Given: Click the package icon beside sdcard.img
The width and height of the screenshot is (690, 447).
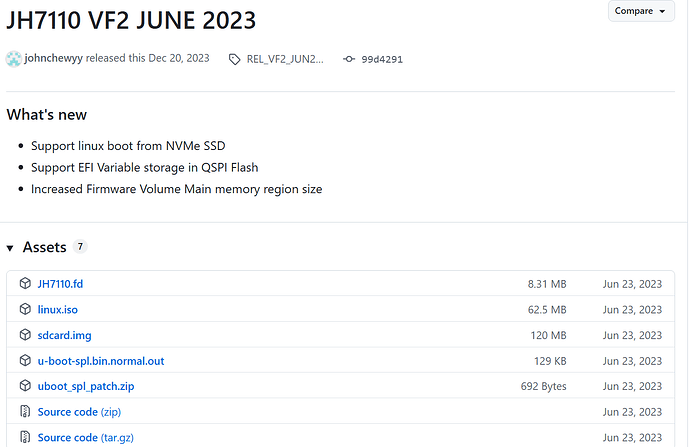Looking at the screenshot, I should (26, 334).
